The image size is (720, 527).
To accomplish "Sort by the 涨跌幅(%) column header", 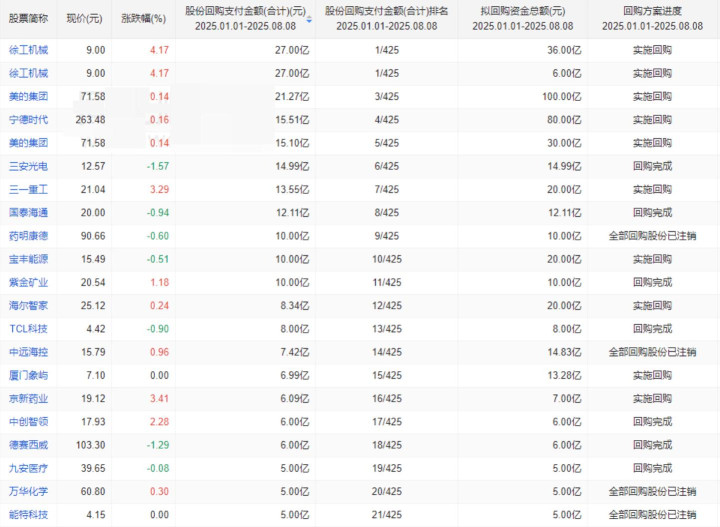I will [144, 19].
